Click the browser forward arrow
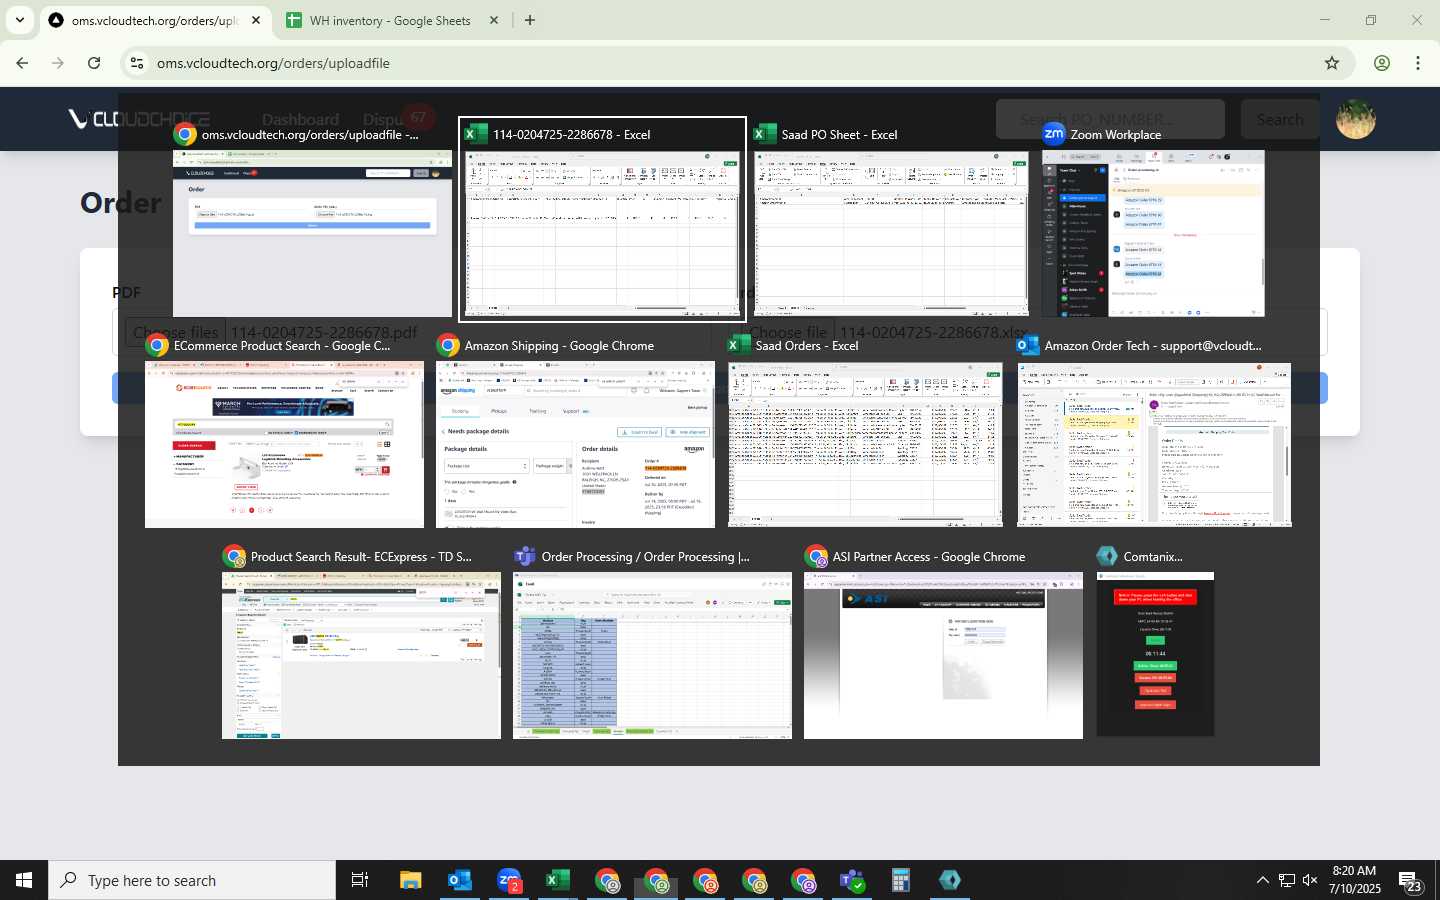Screen dimensions: 1440x900 (x=58, y=63)
